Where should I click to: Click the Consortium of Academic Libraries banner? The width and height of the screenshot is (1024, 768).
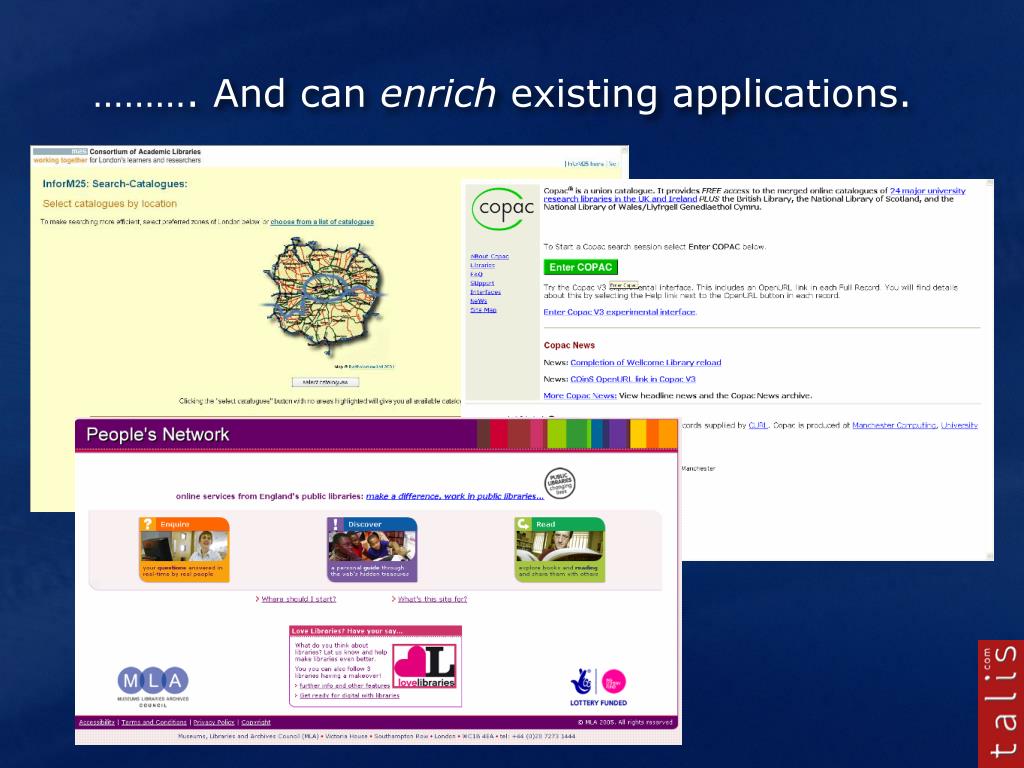click(x=118, y=155)
